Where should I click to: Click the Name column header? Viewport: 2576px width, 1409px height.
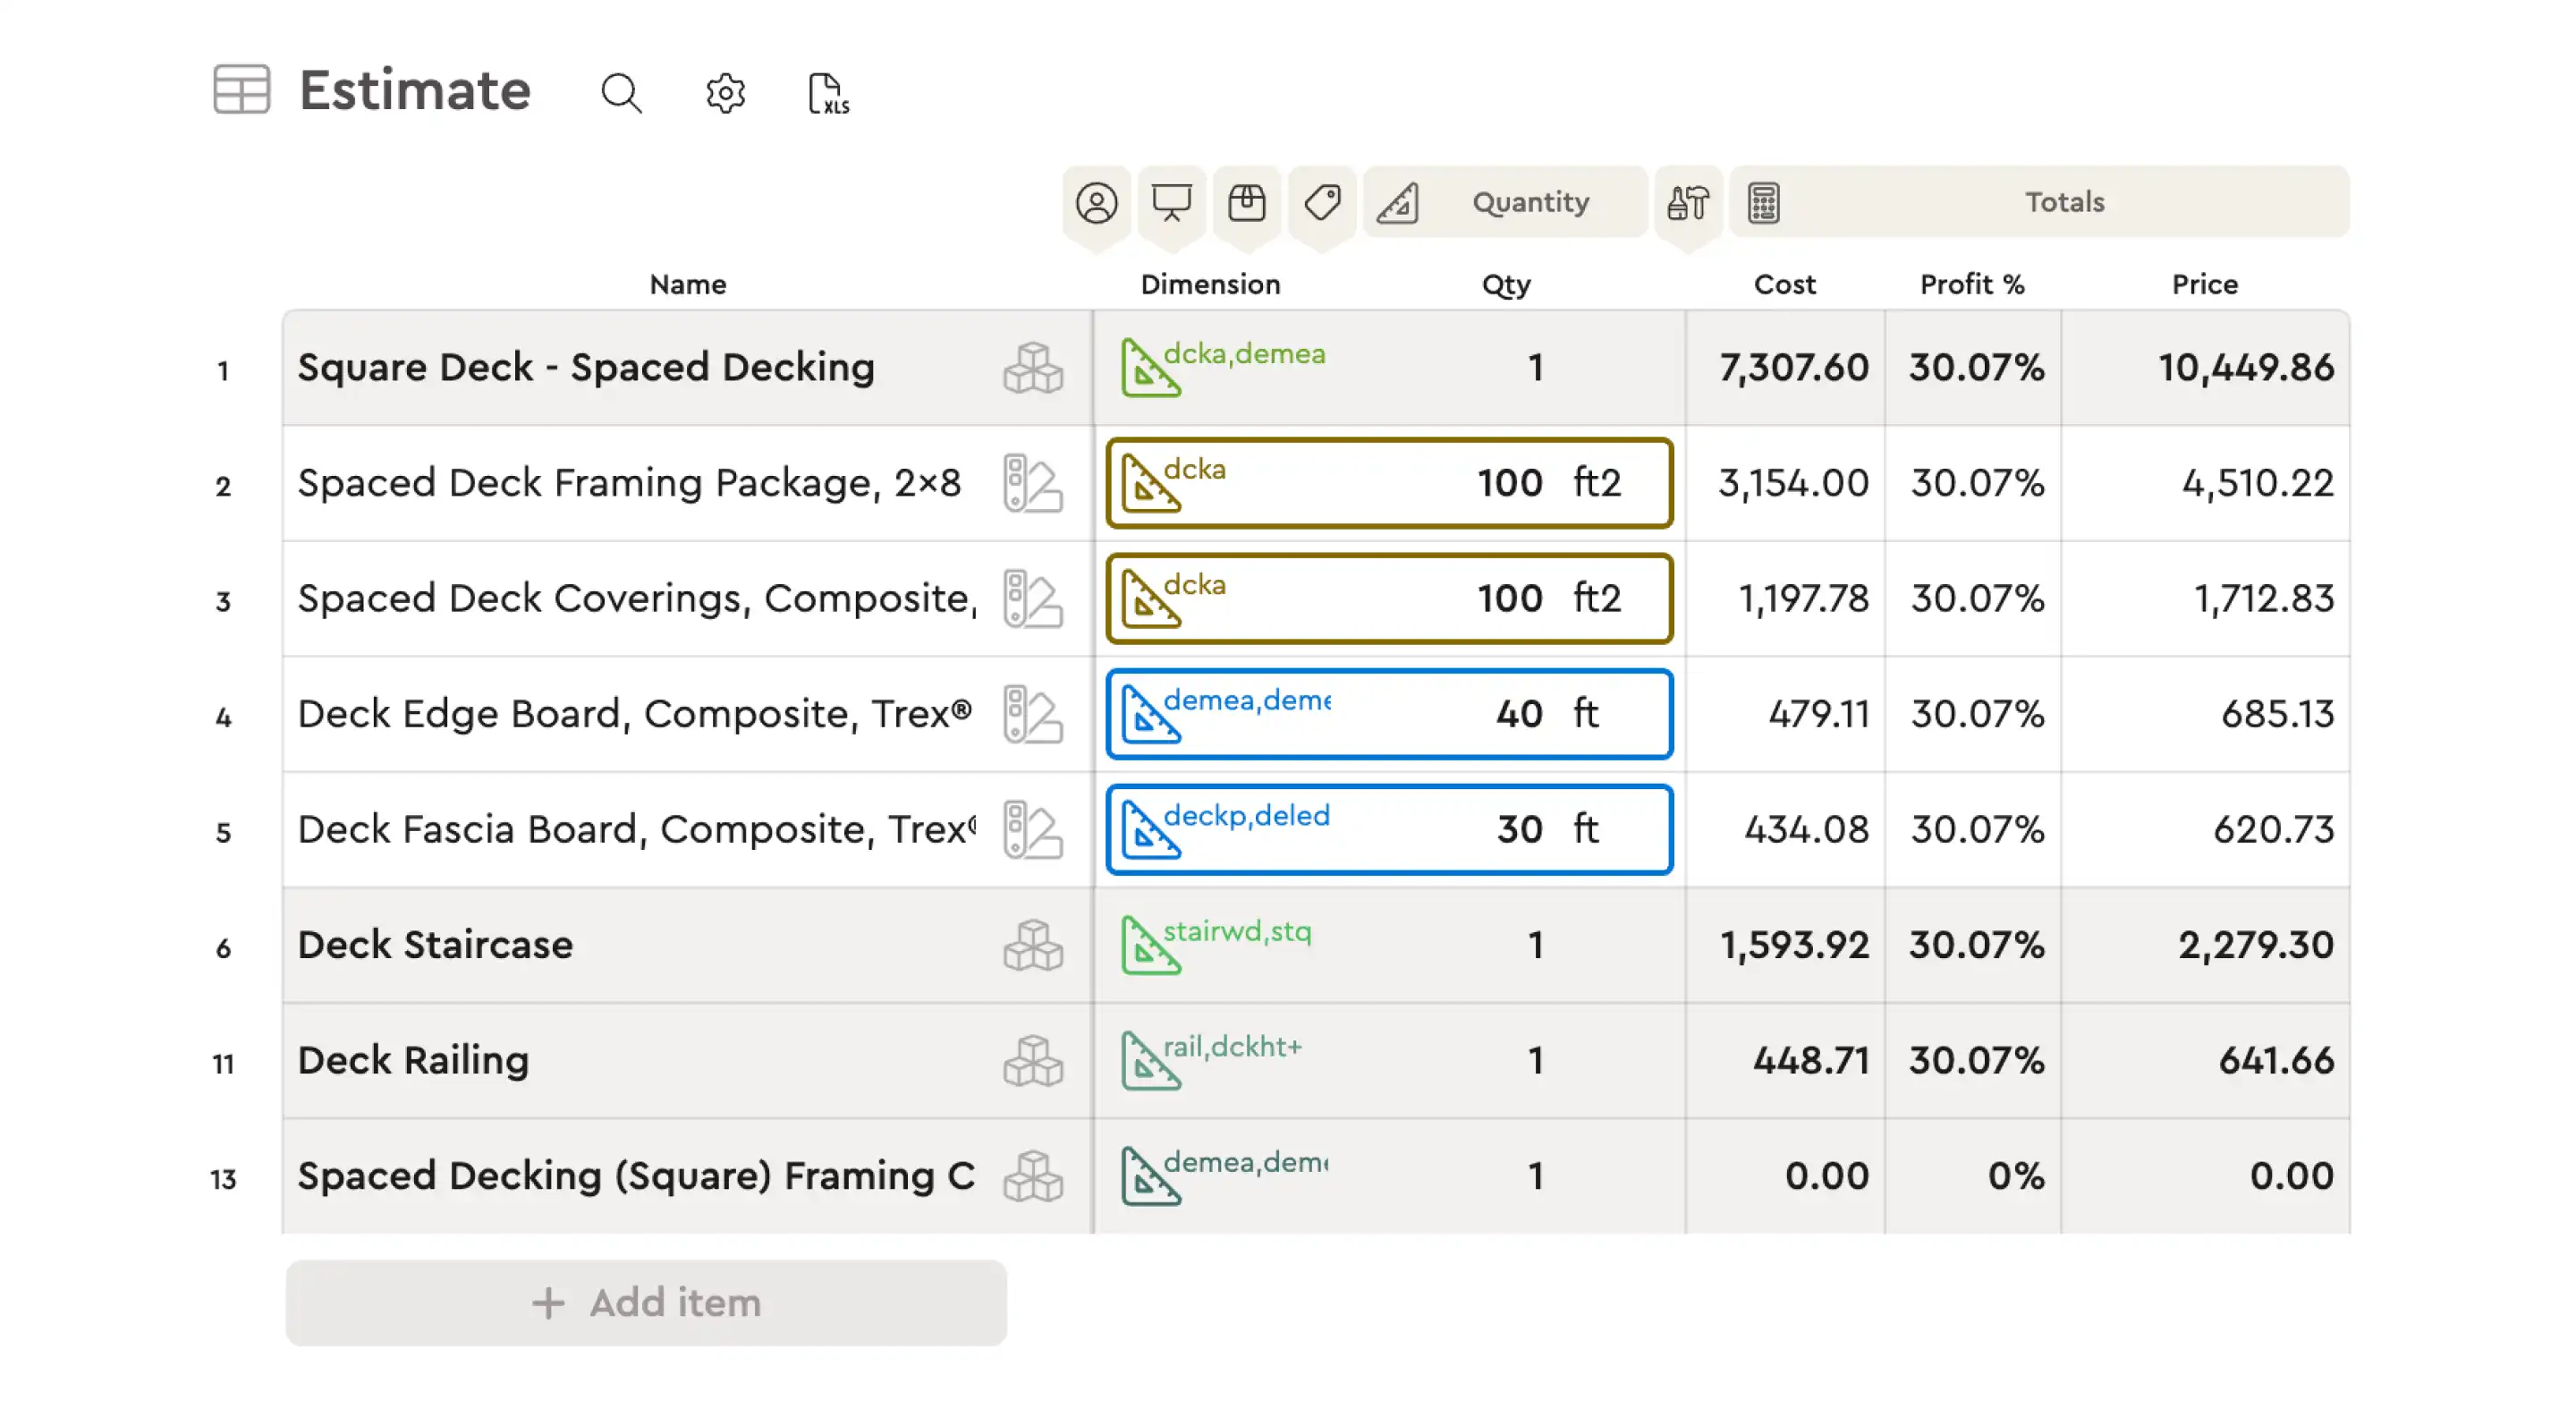[x=688, y=285]
